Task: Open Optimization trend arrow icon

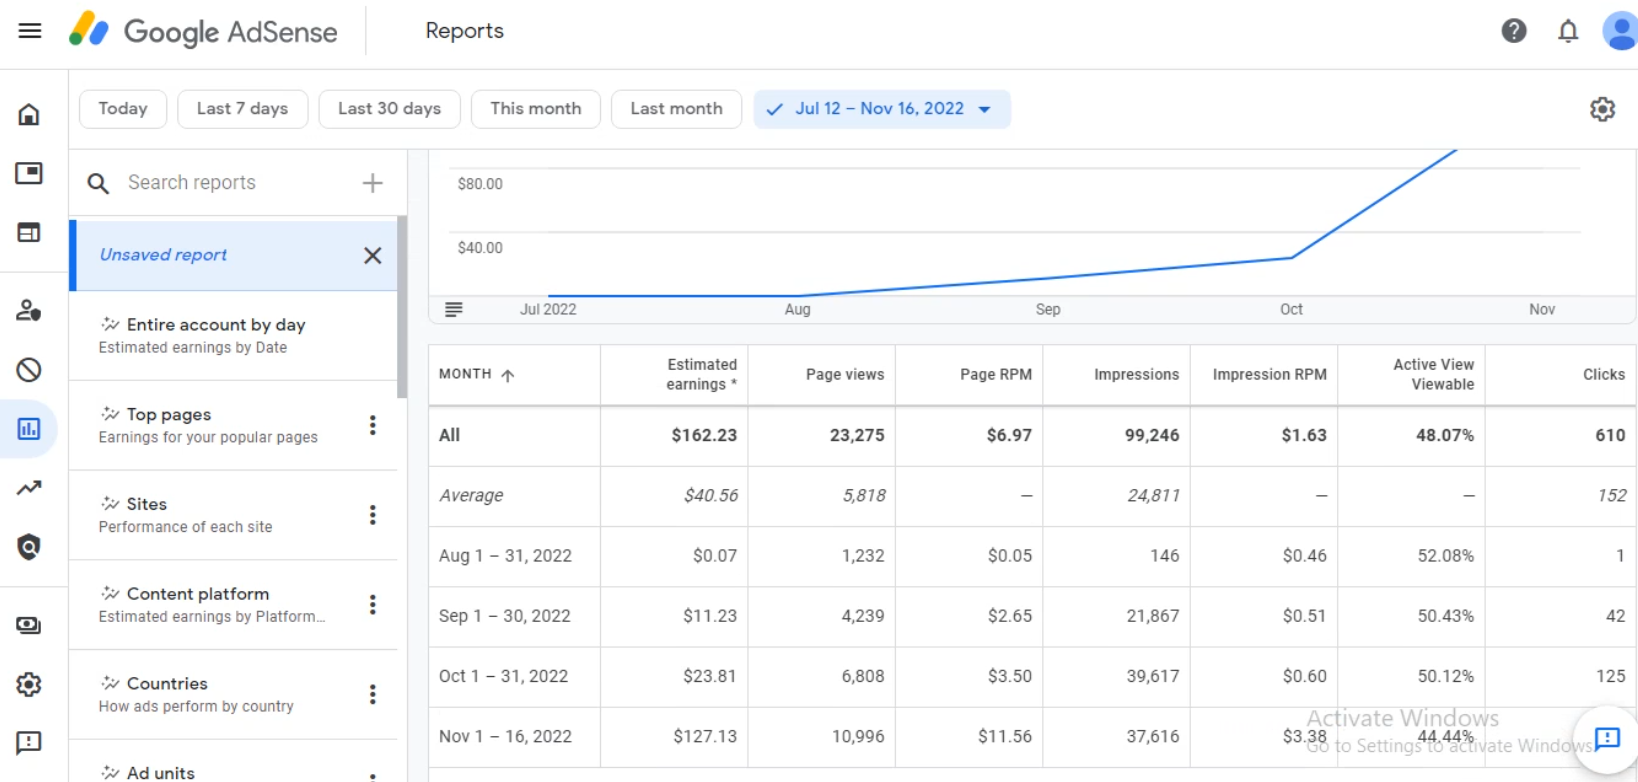Action: click(29, 488)
